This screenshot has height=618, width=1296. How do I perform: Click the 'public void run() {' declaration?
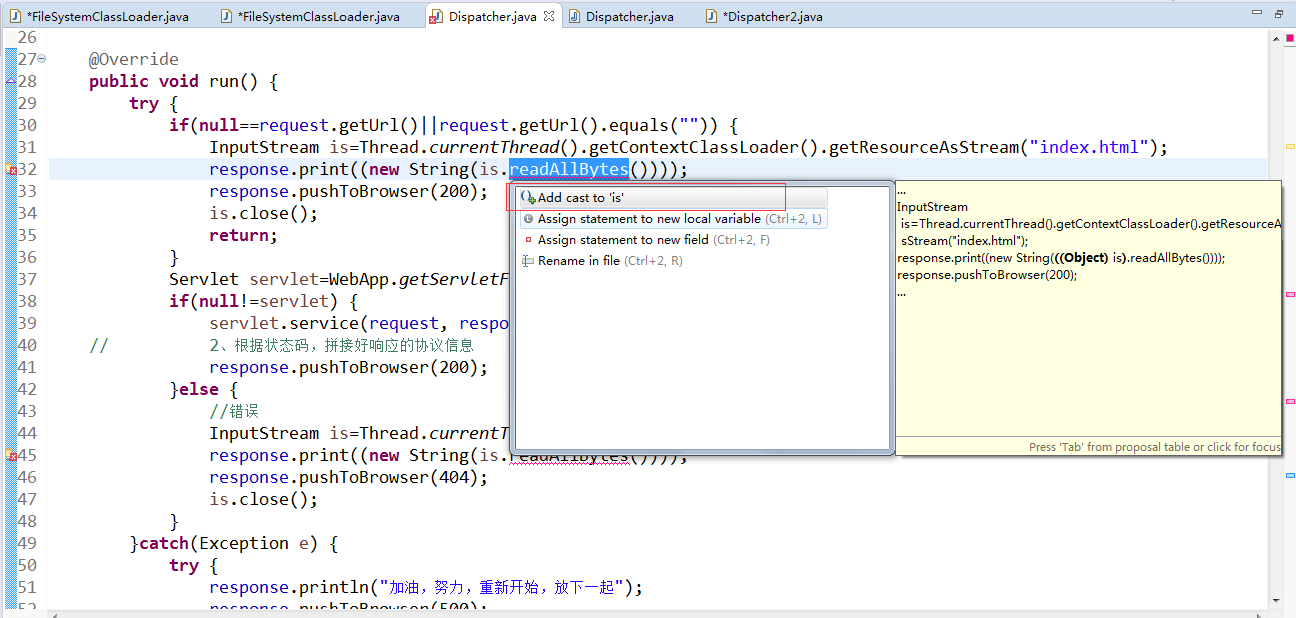pyautogui.click(x=184, y=82)
